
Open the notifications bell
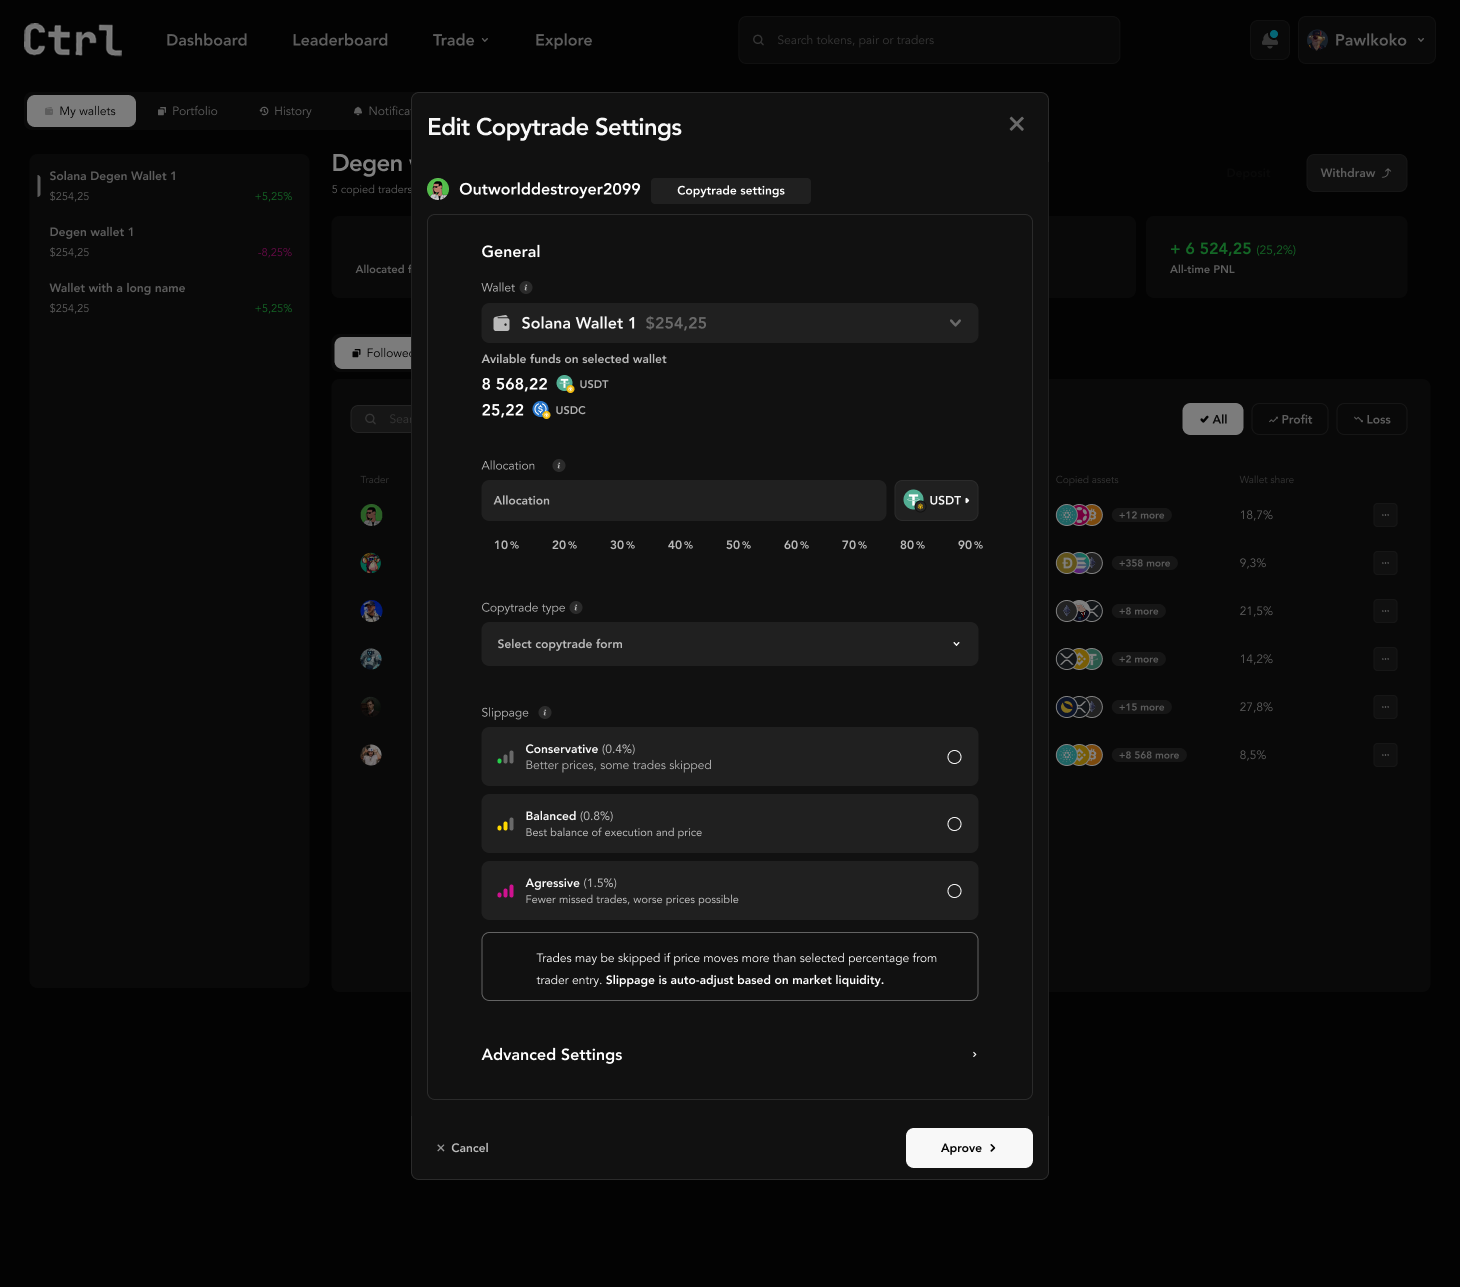coord(1270,40)
